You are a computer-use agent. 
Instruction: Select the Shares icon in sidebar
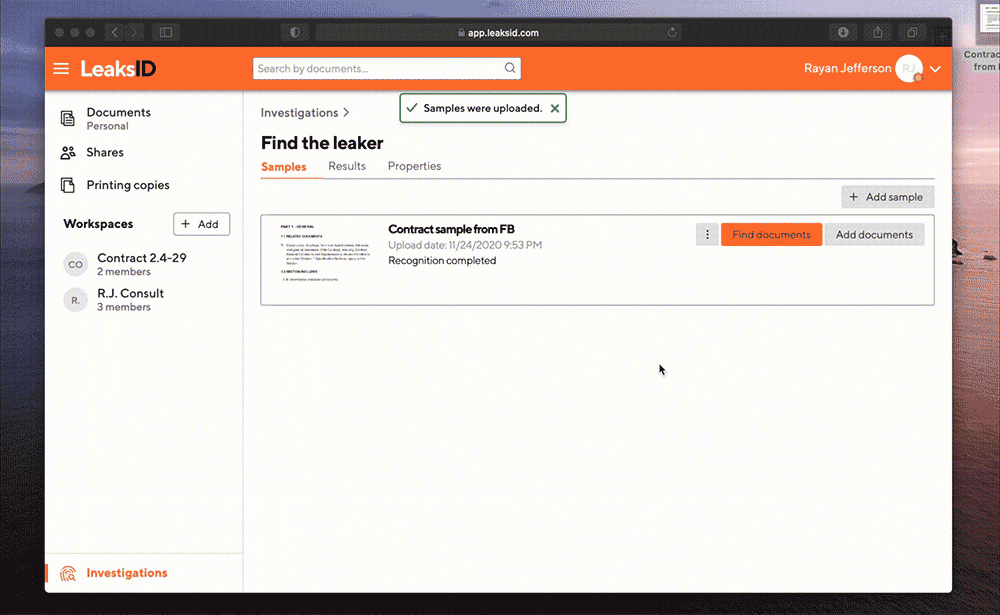pyautogui.click(x=69, y=152)
